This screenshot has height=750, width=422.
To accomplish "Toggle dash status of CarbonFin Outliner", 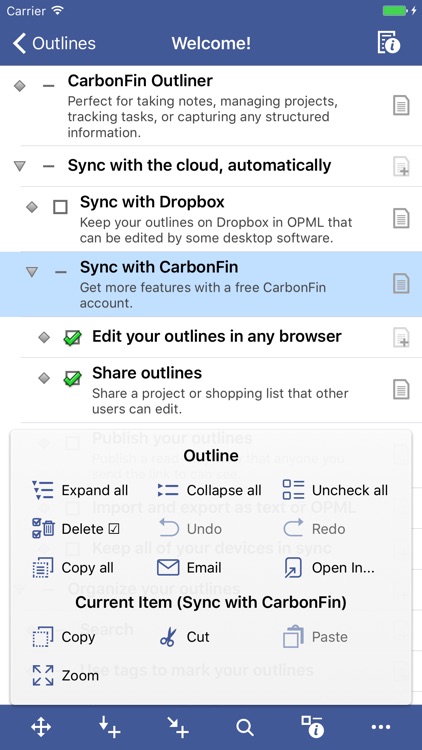I will pyautogui.click(x=48, y=86).
